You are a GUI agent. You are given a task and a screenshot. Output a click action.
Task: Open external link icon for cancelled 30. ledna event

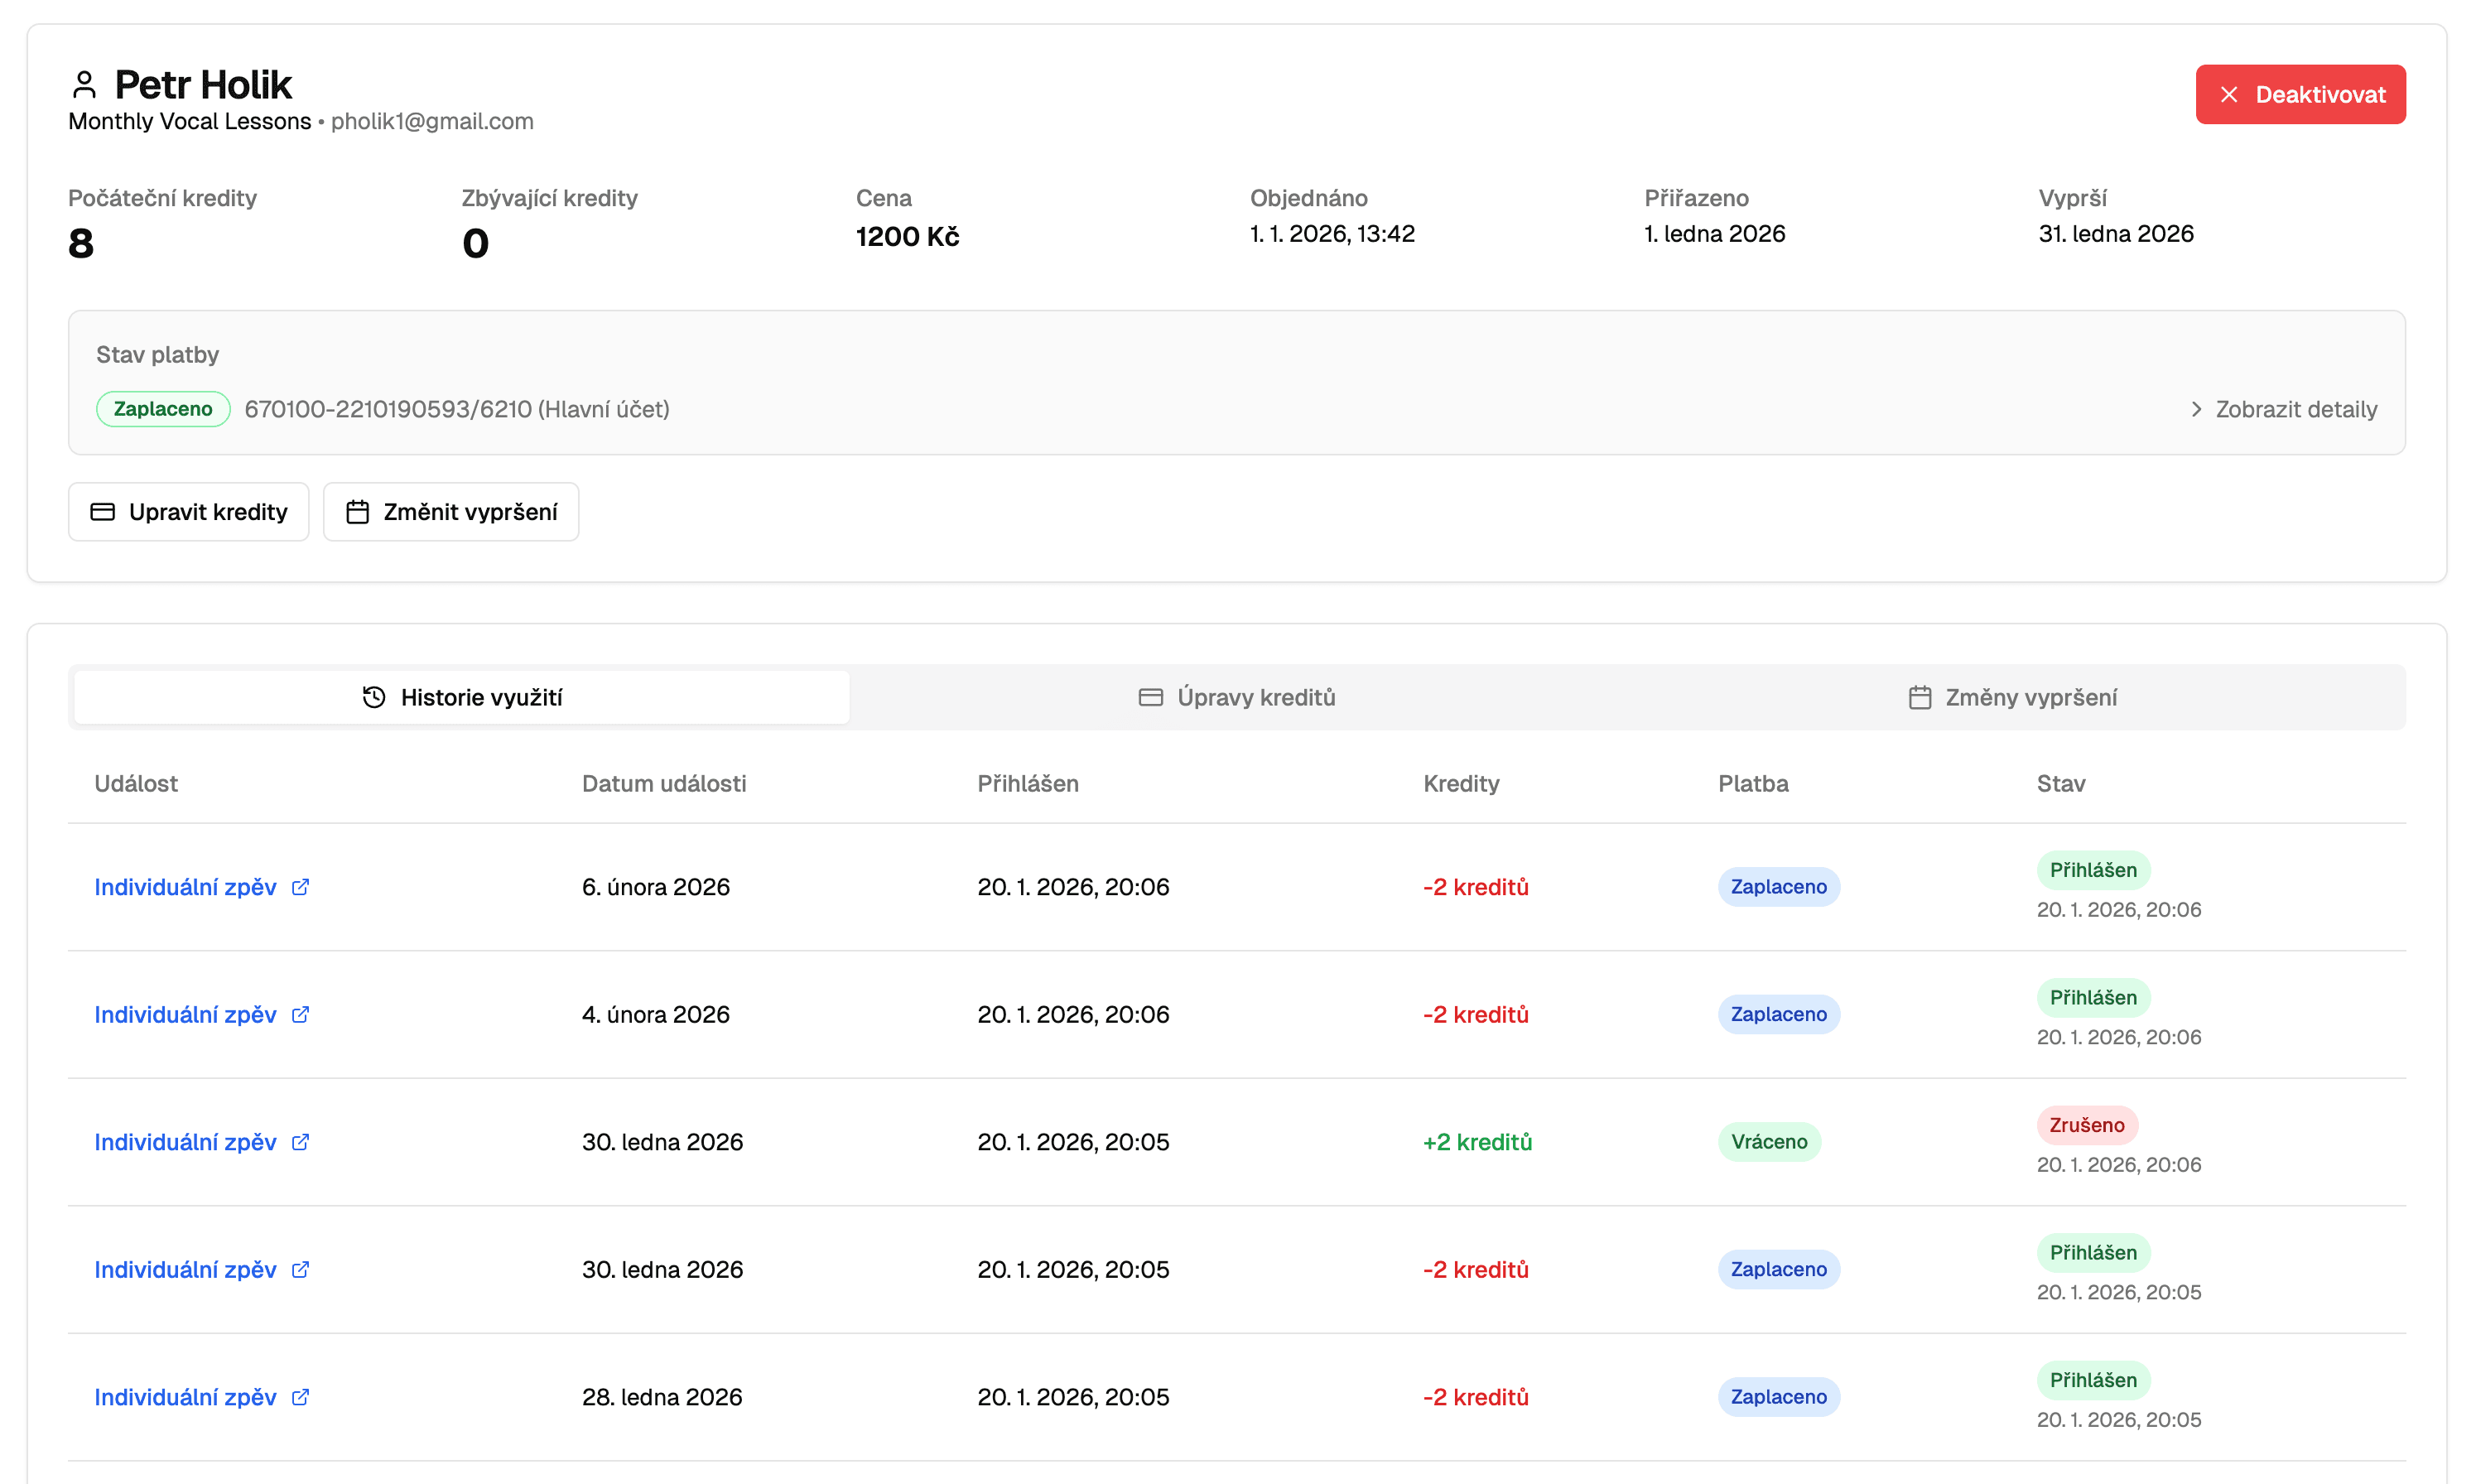coord(300,1142)
